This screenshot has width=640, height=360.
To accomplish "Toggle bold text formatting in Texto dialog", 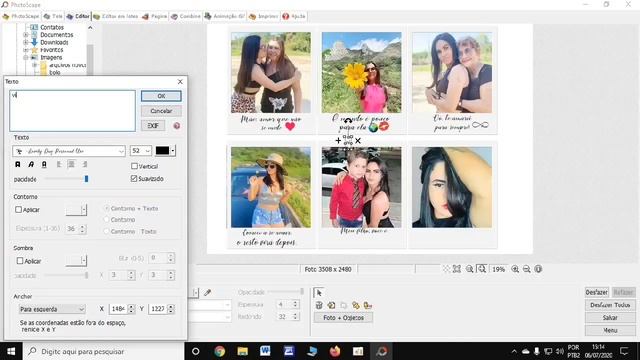I will click(18, 164).
